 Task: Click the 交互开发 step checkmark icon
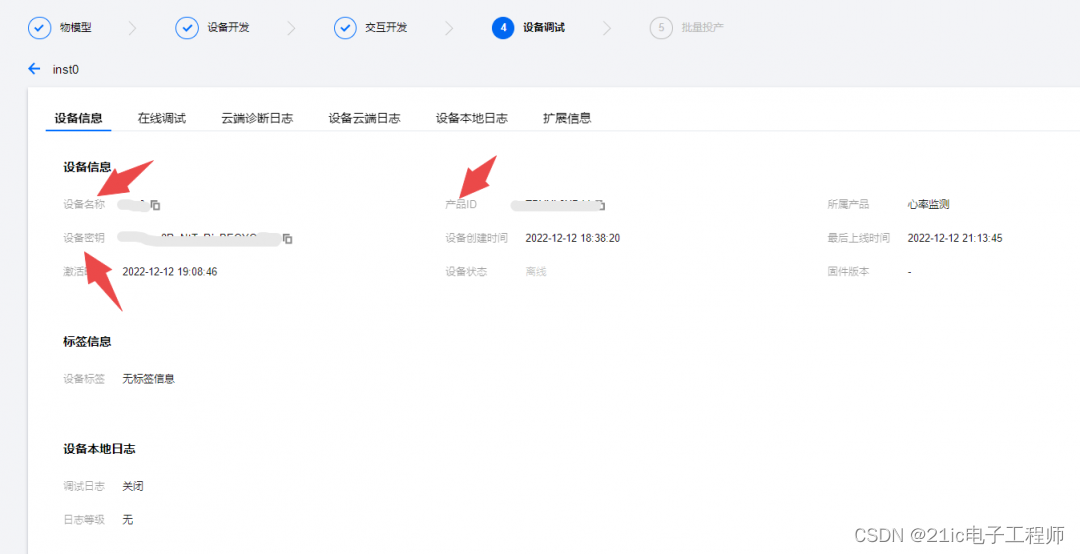coord(345,28)
